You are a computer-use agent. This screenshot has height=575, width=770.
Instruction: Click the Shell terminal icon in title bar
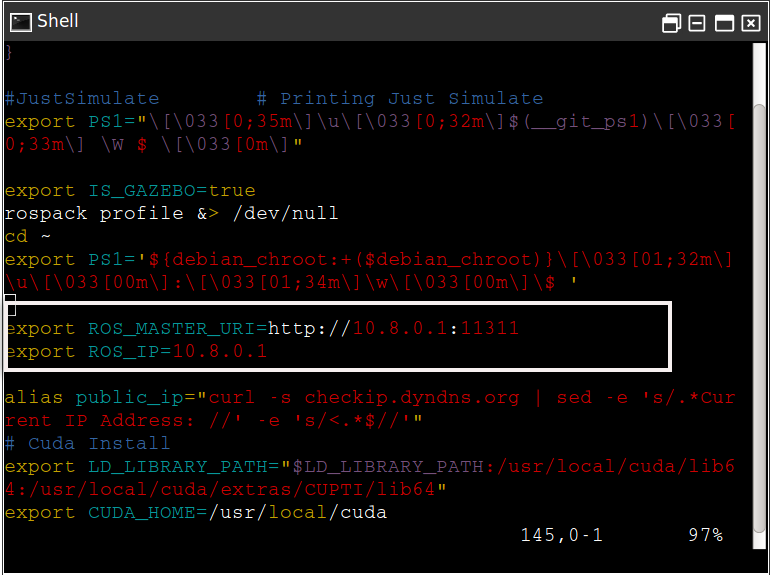21,22
